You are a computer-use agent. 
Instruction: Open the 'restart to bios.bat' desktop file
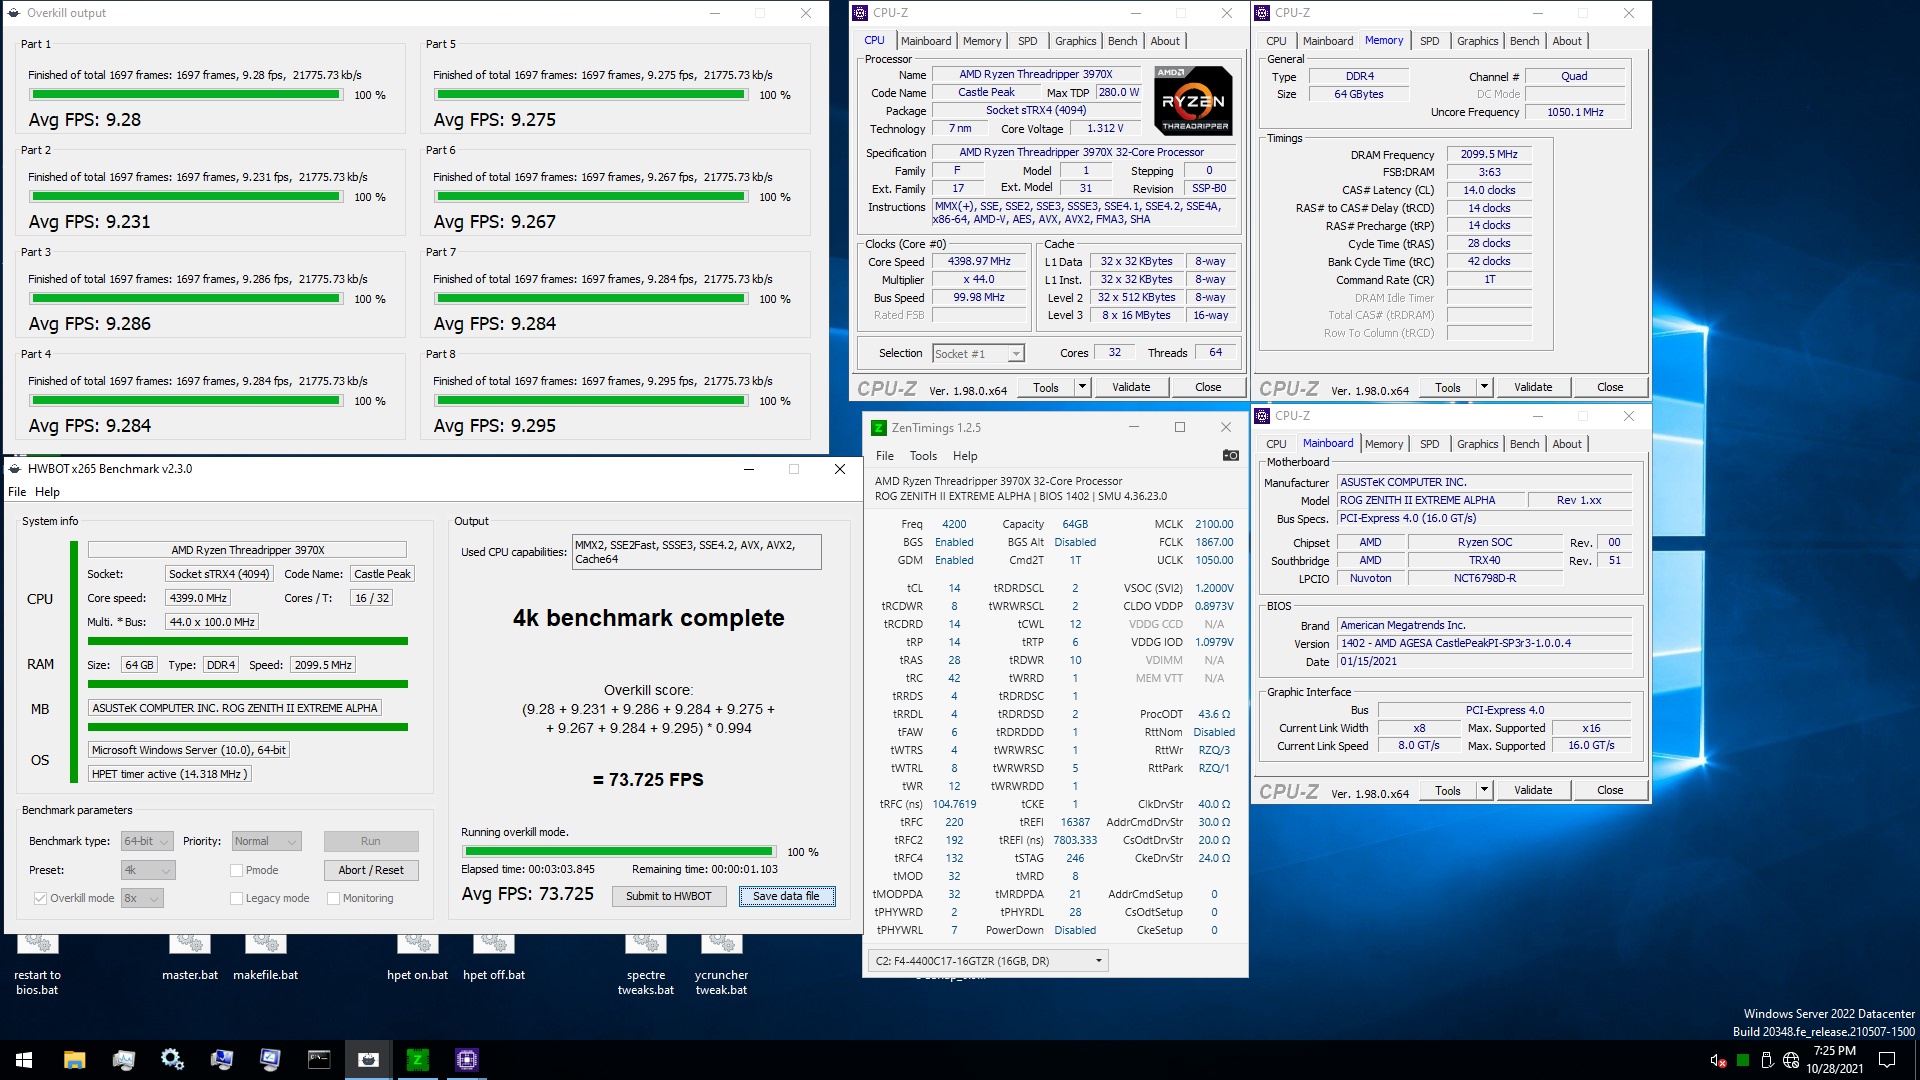[x=37, y=963]
